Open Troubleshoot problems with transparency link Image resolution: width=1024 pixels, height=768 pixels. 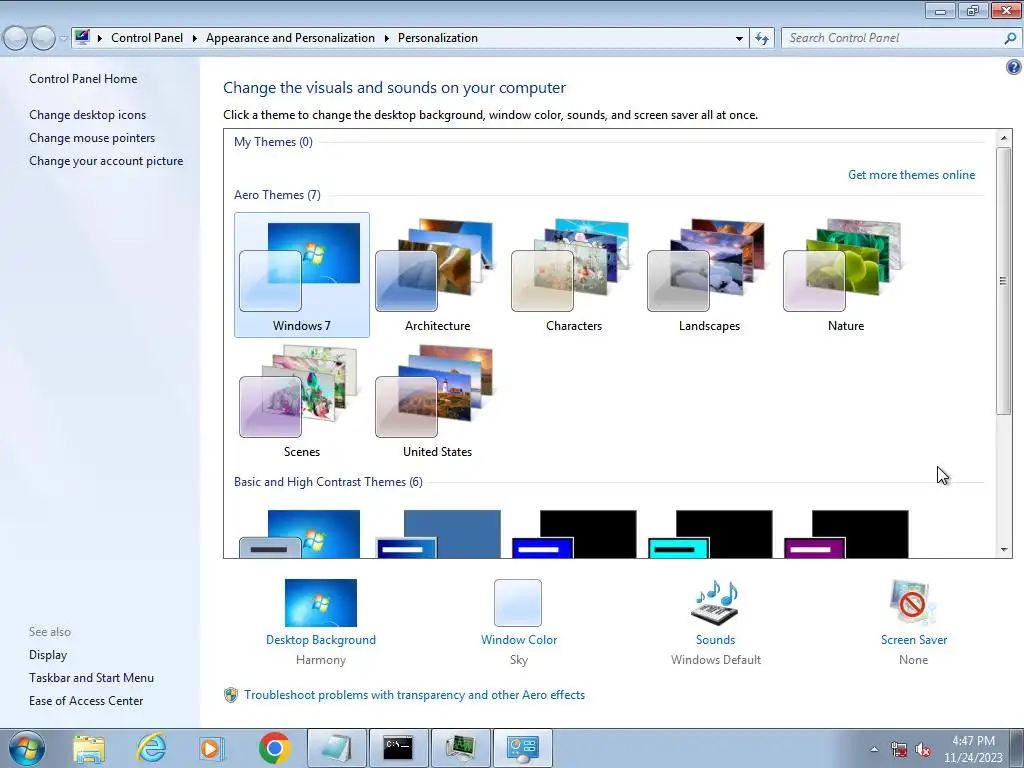[414, 695]
